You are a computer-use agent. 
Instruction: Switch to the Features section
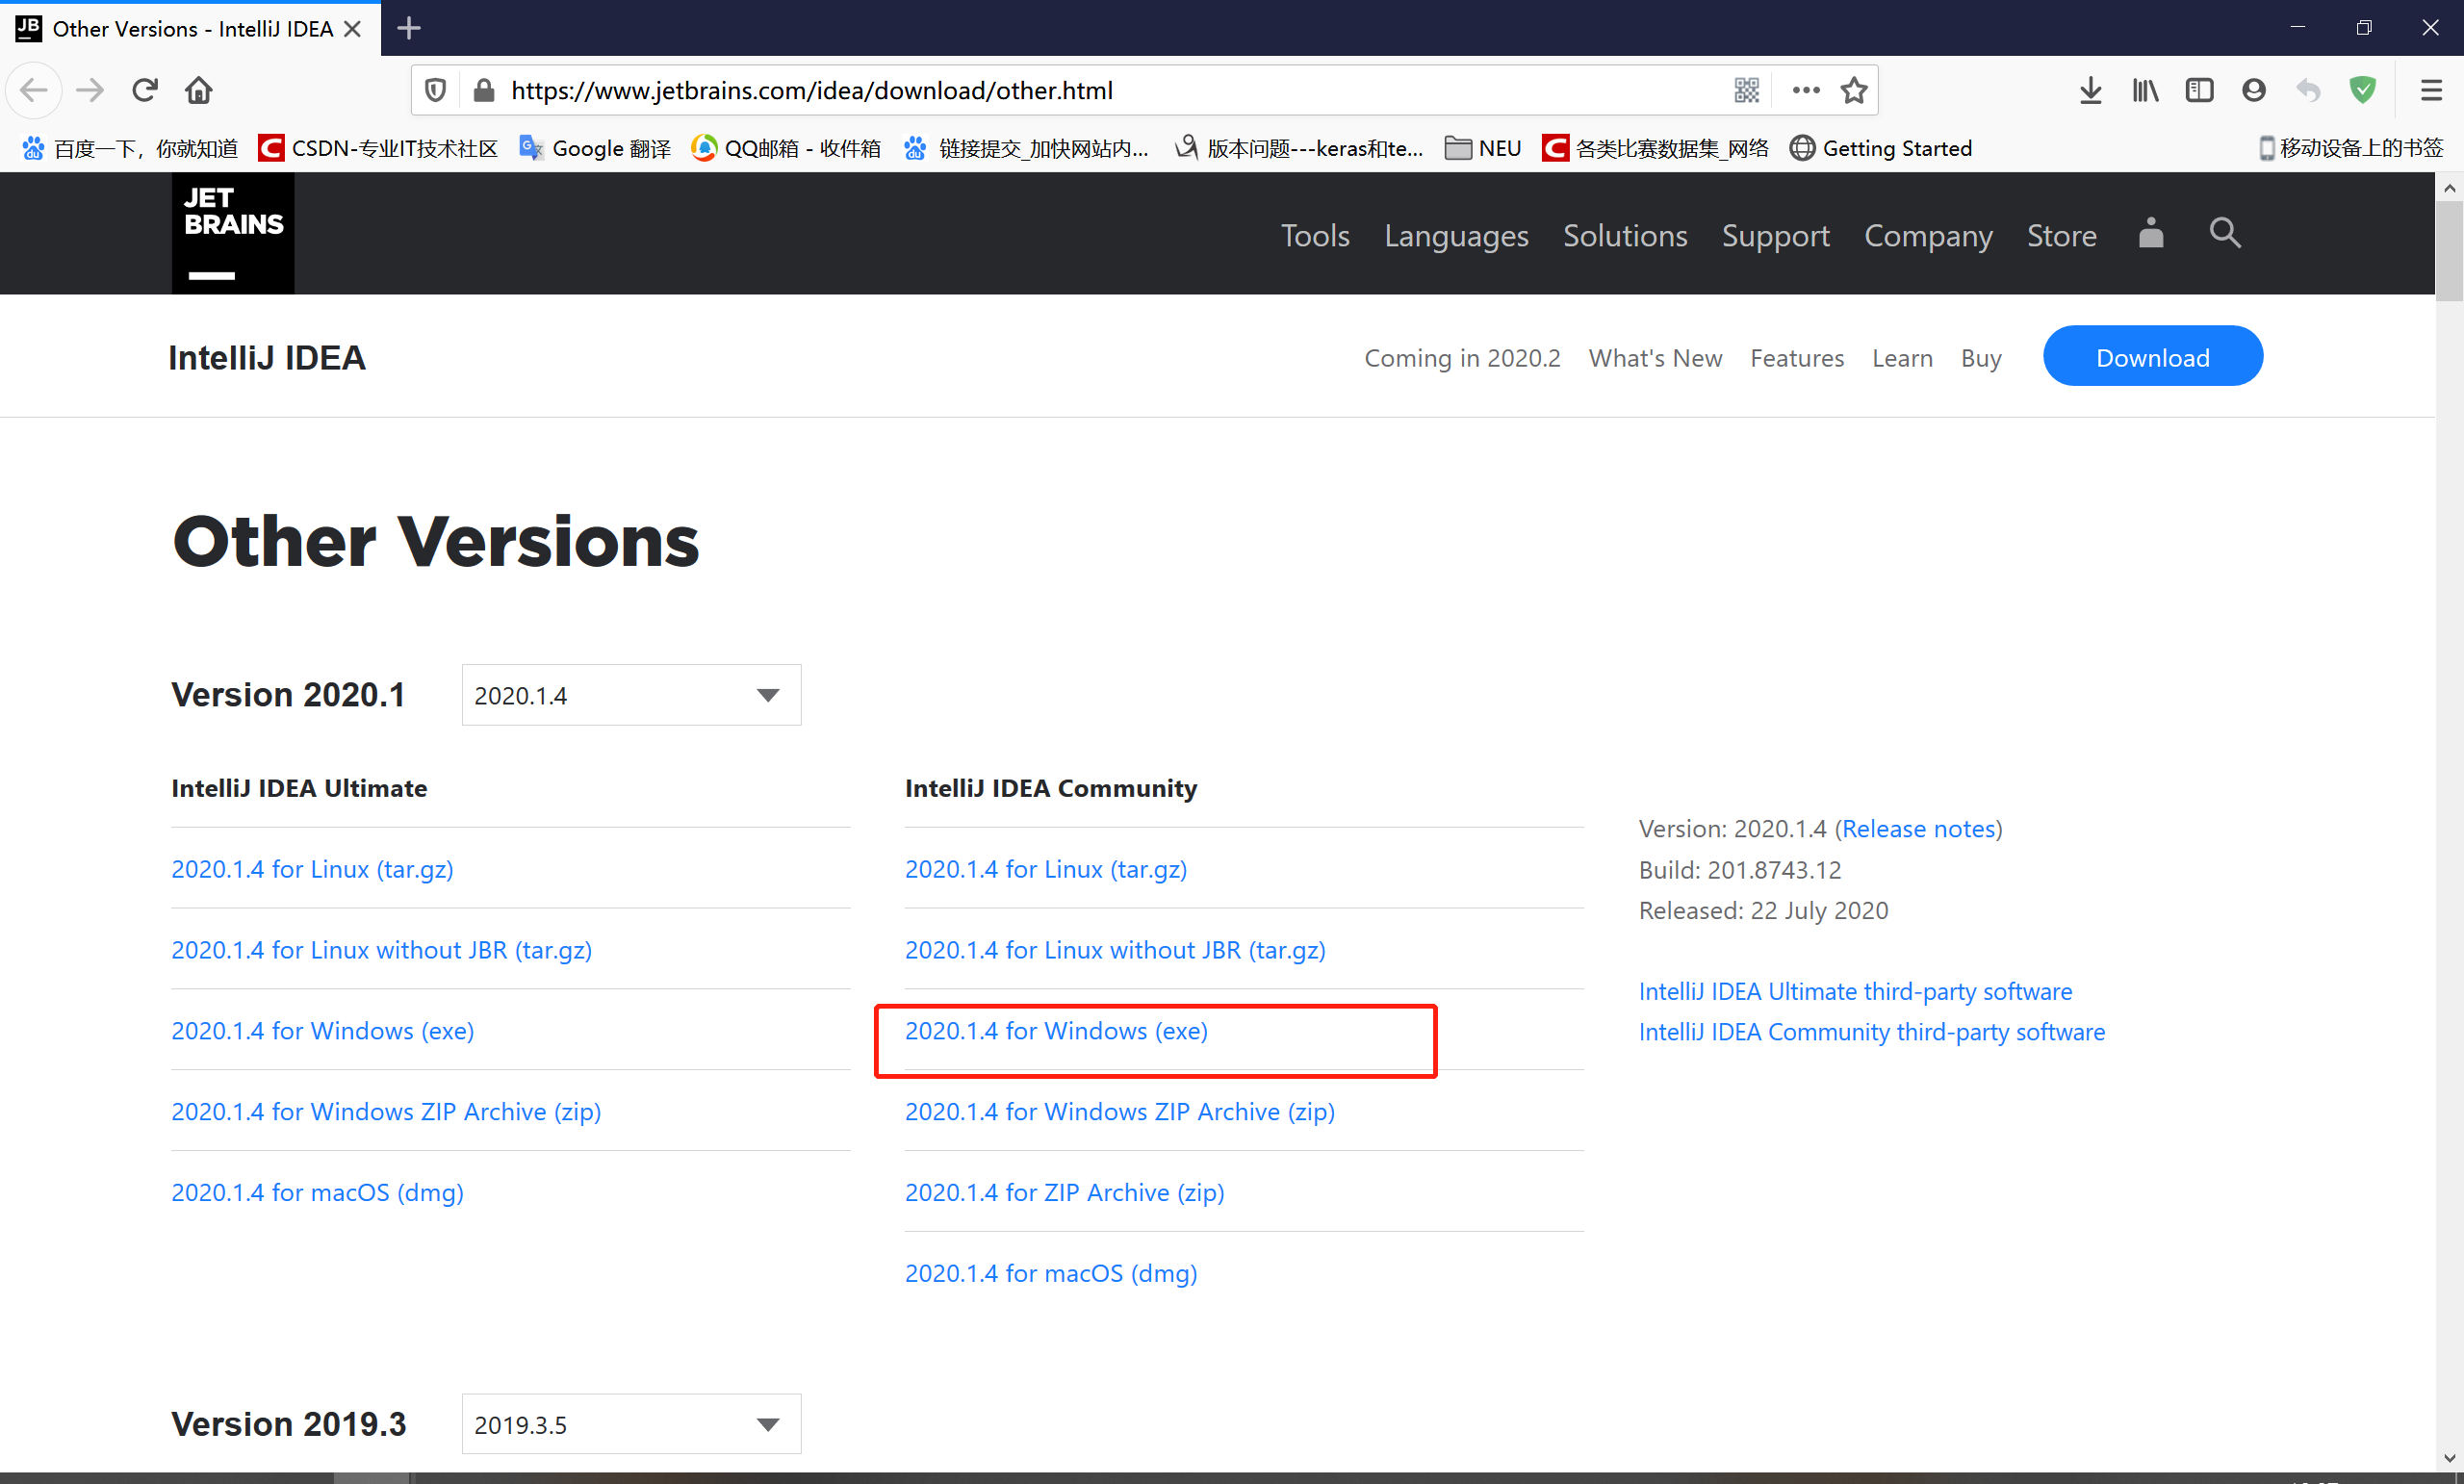click(1797, 357)
